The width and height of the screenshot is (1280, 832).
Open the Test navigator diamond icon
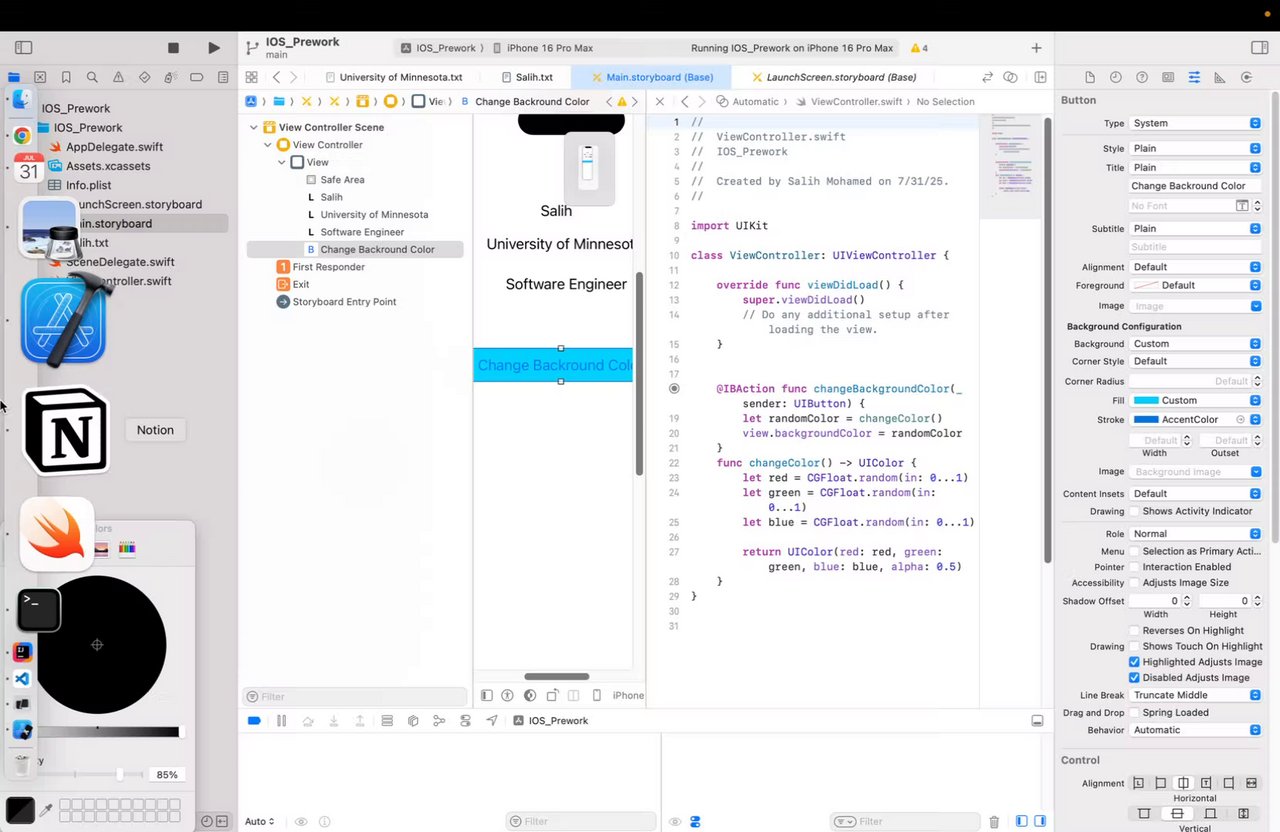144,77
